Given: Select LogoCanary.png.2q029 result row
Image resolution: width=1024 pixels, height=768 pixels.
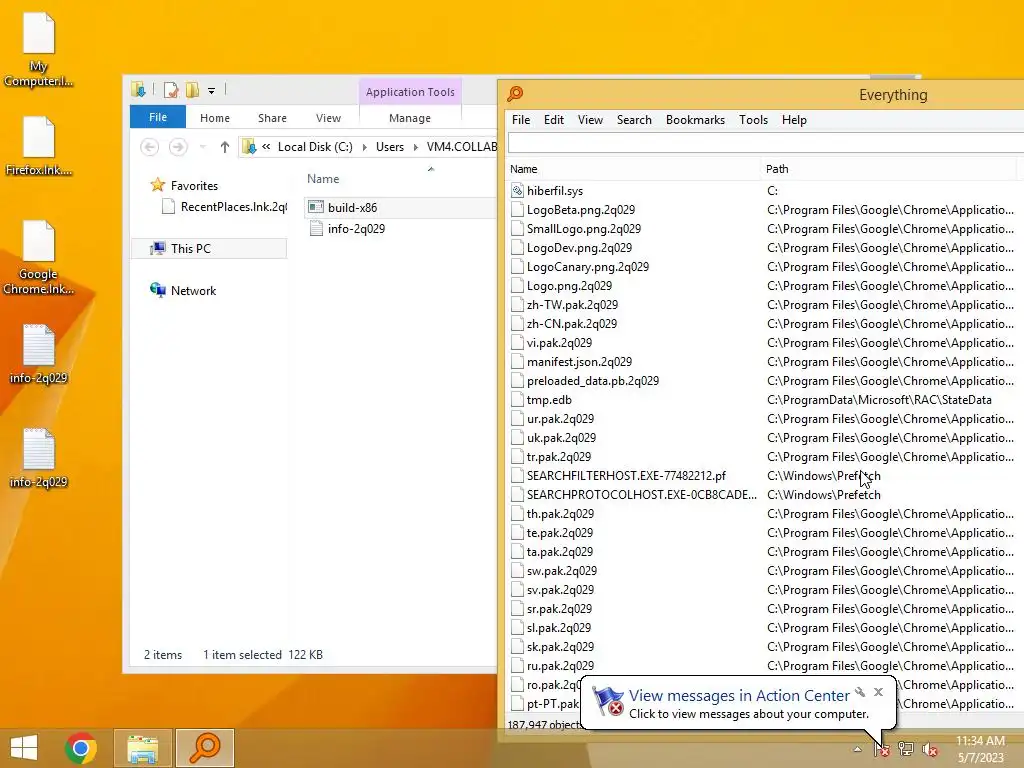Looking at the screenshot, I should click(x=588, y=266).
